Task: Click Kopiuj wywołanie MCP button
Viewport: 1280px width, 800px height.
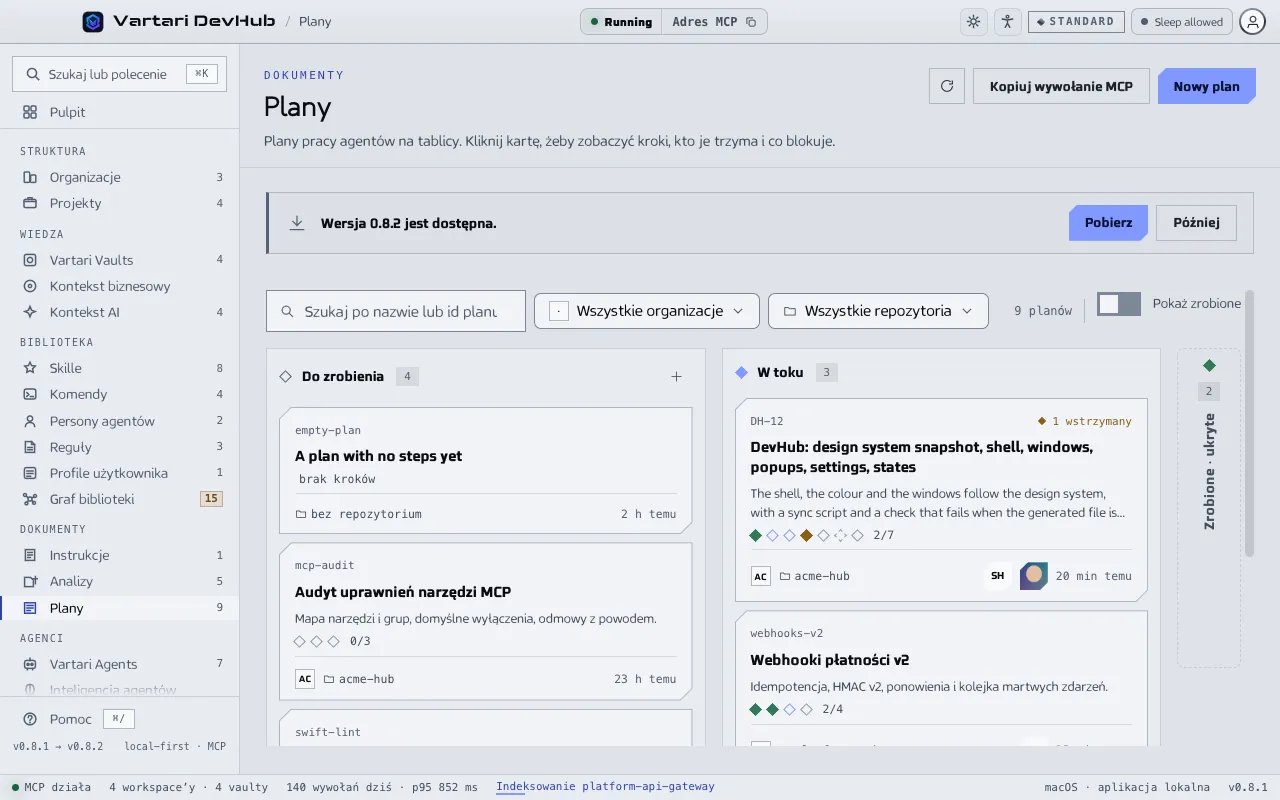Action: pyautogui.click(x=1061, y=86)
